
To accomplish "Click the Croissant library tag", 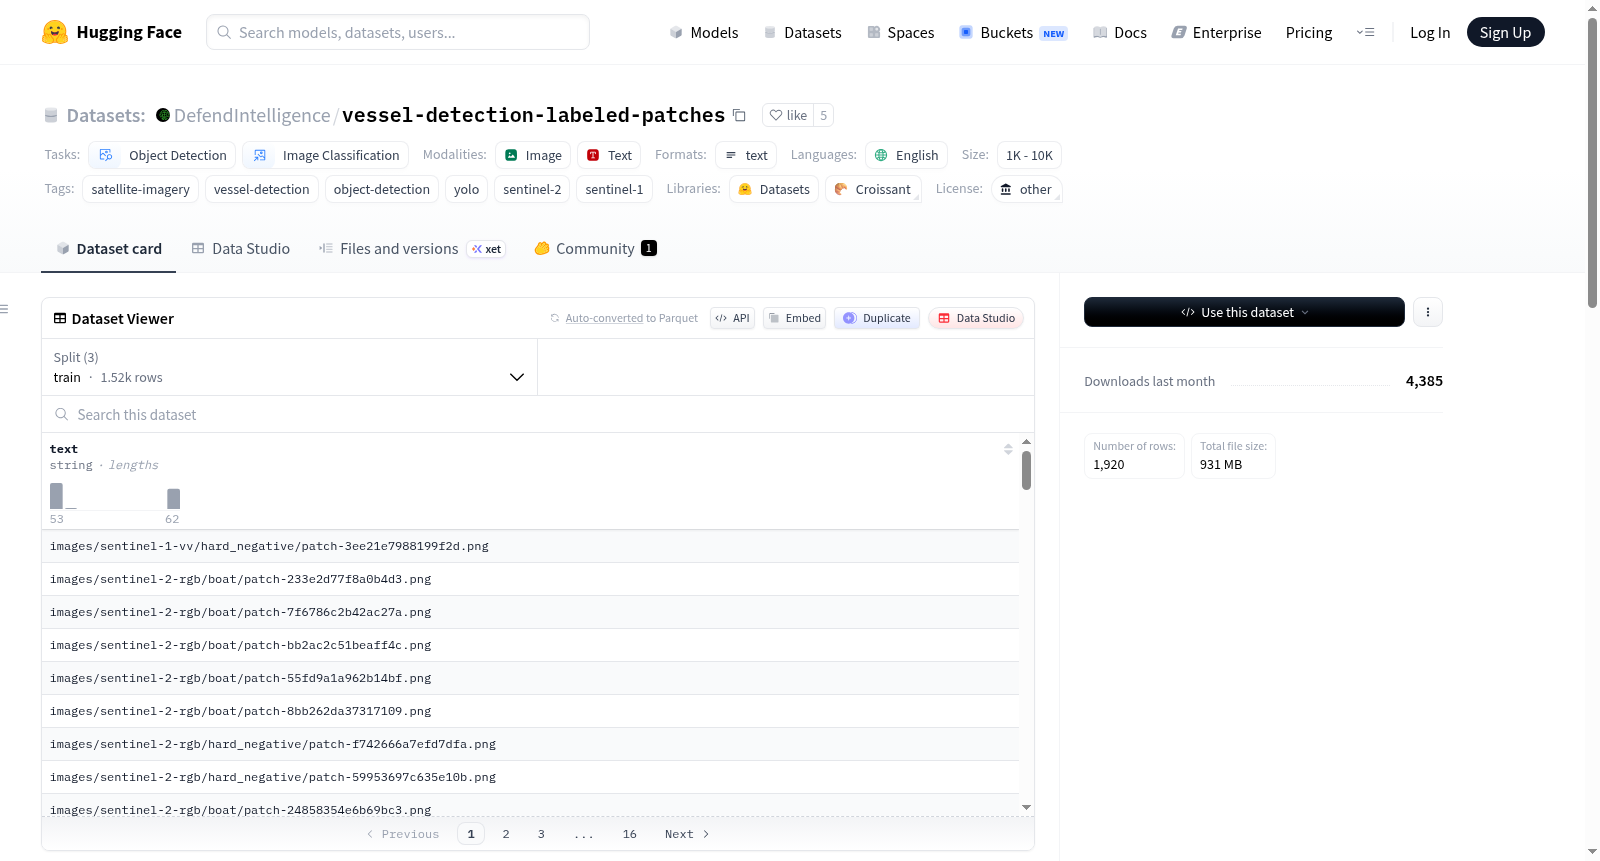I will 873,189.
